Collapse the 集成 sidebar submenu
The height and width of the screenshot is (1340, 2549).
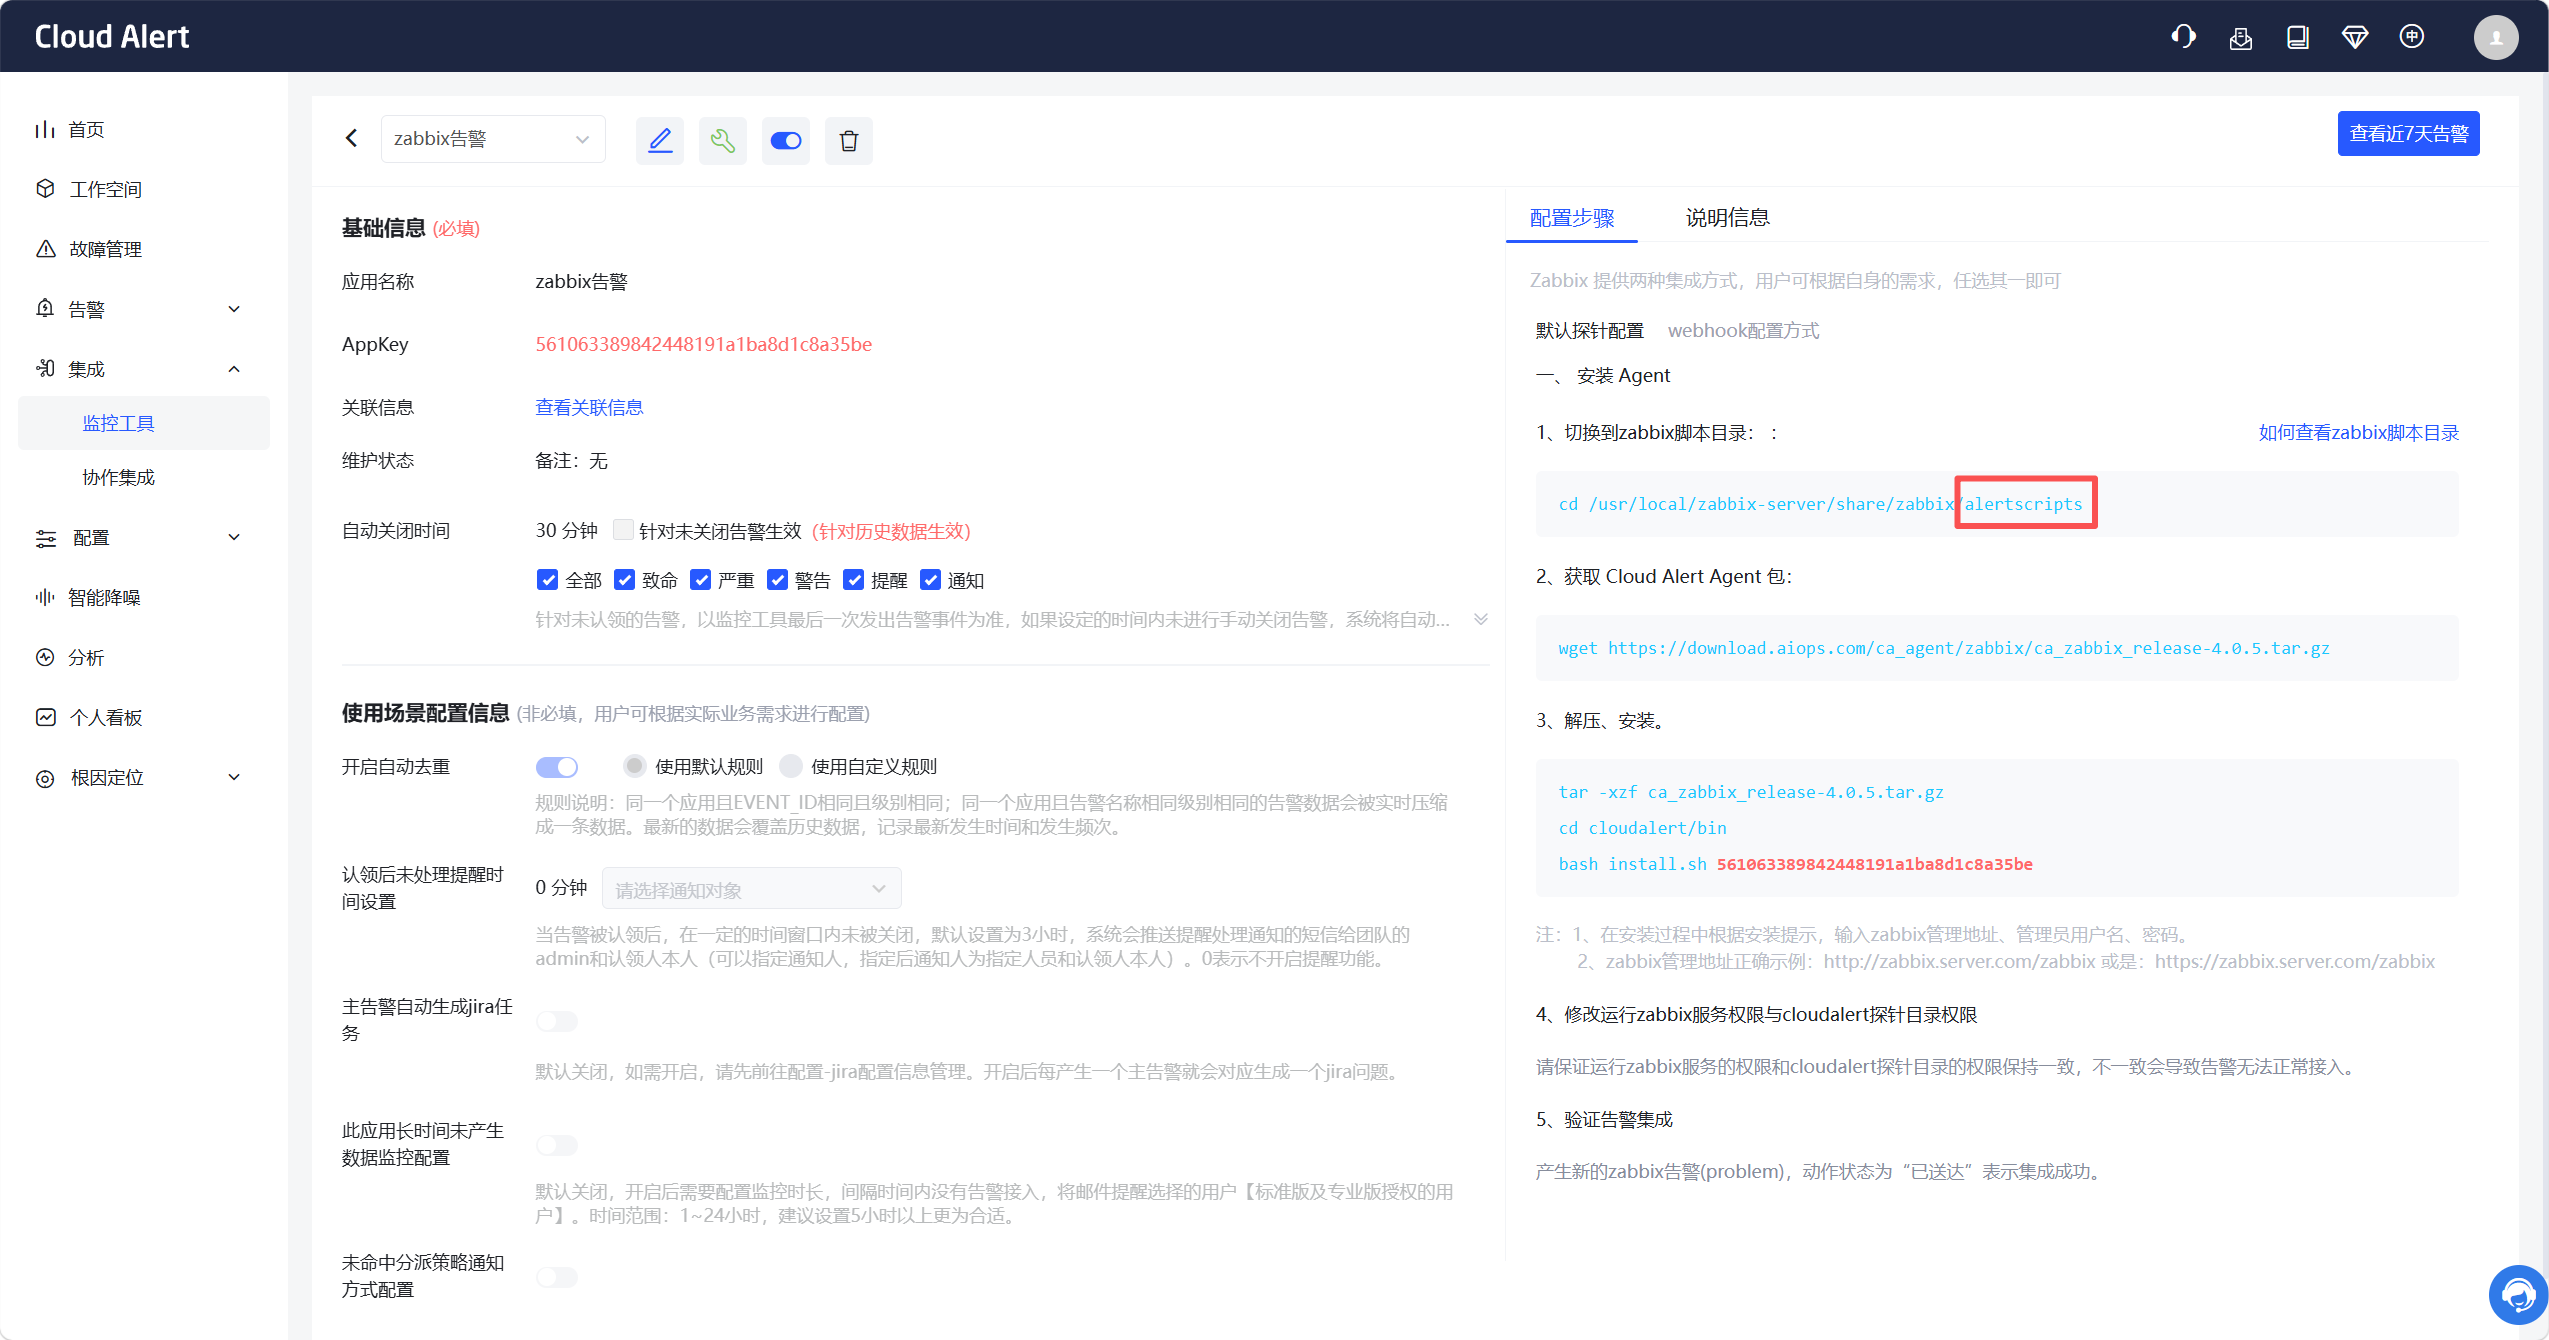(x=234, y=369)
